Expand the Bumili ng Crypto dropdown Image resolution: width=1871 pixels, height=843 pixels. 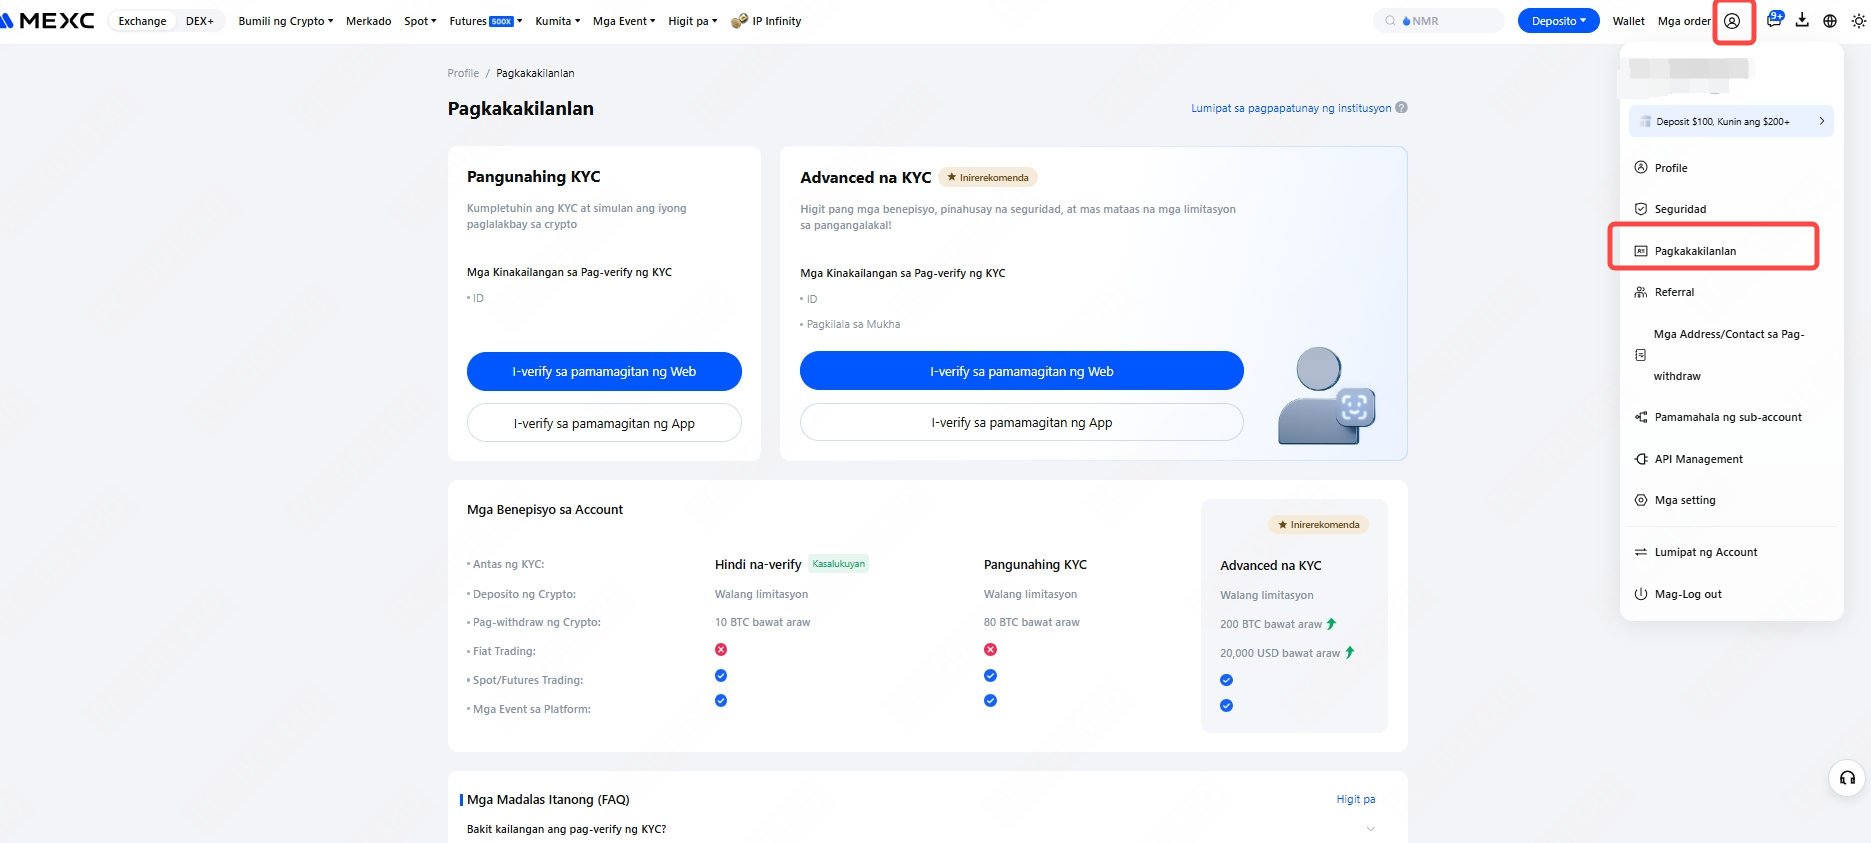[x=285, y=21]
